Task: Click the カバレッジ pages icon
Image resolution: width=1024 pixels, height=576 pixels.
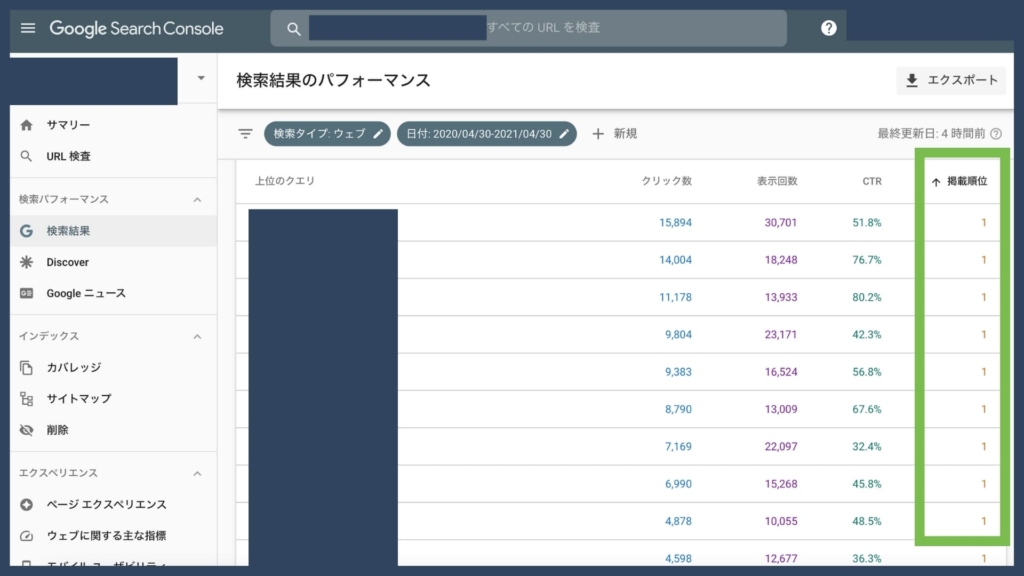Action: click(26, 368)
